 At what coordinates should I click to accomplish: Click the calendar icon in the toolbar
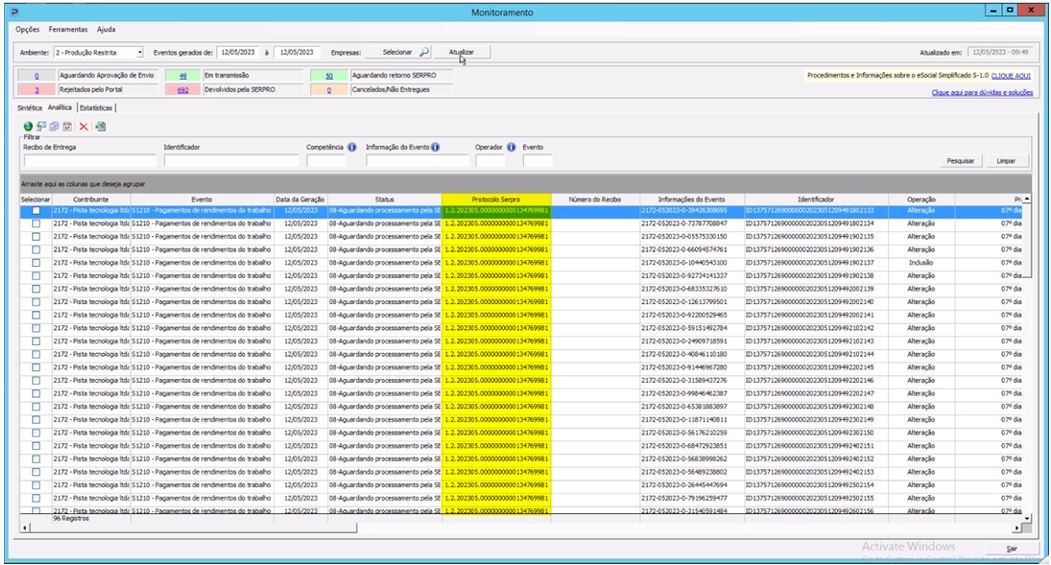67,126
